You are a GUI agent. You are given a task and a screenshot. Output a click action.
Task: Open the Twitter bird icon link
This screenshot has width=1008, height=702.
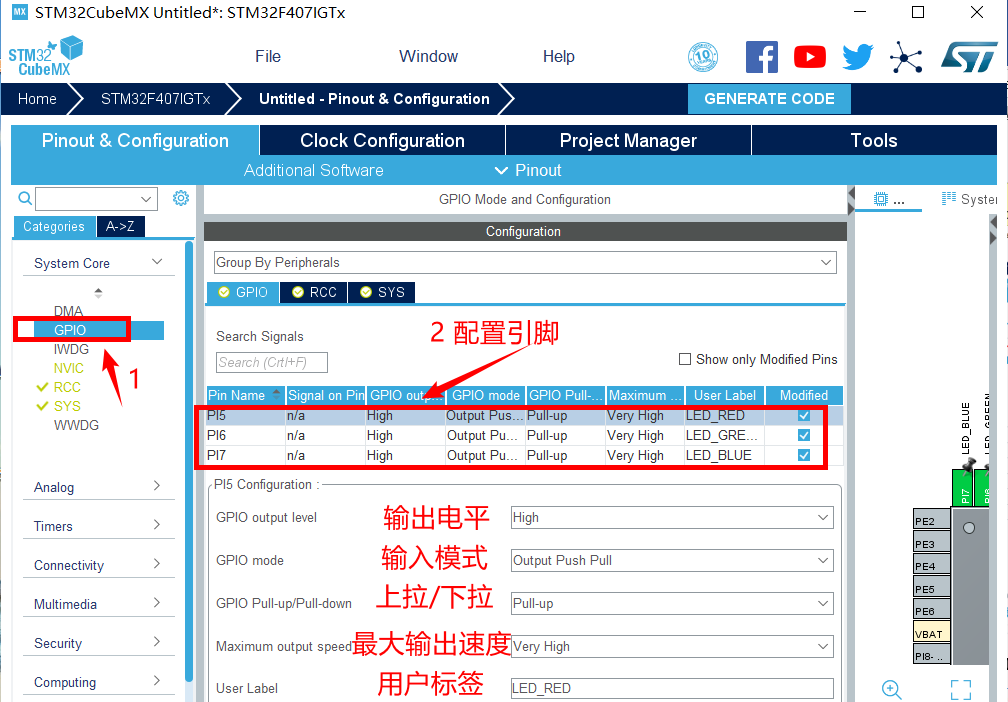[857, 57]
